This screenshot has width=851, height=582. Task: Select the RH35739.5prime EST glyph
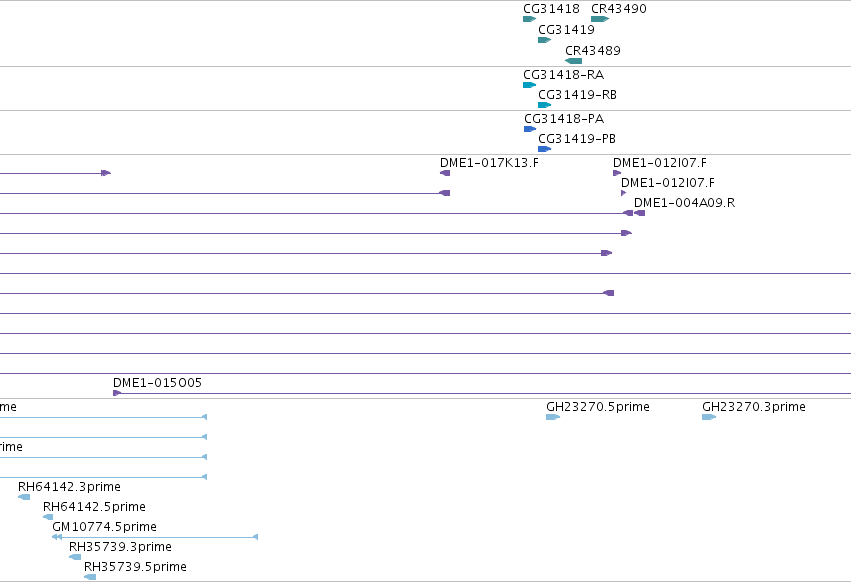[90, 577]
